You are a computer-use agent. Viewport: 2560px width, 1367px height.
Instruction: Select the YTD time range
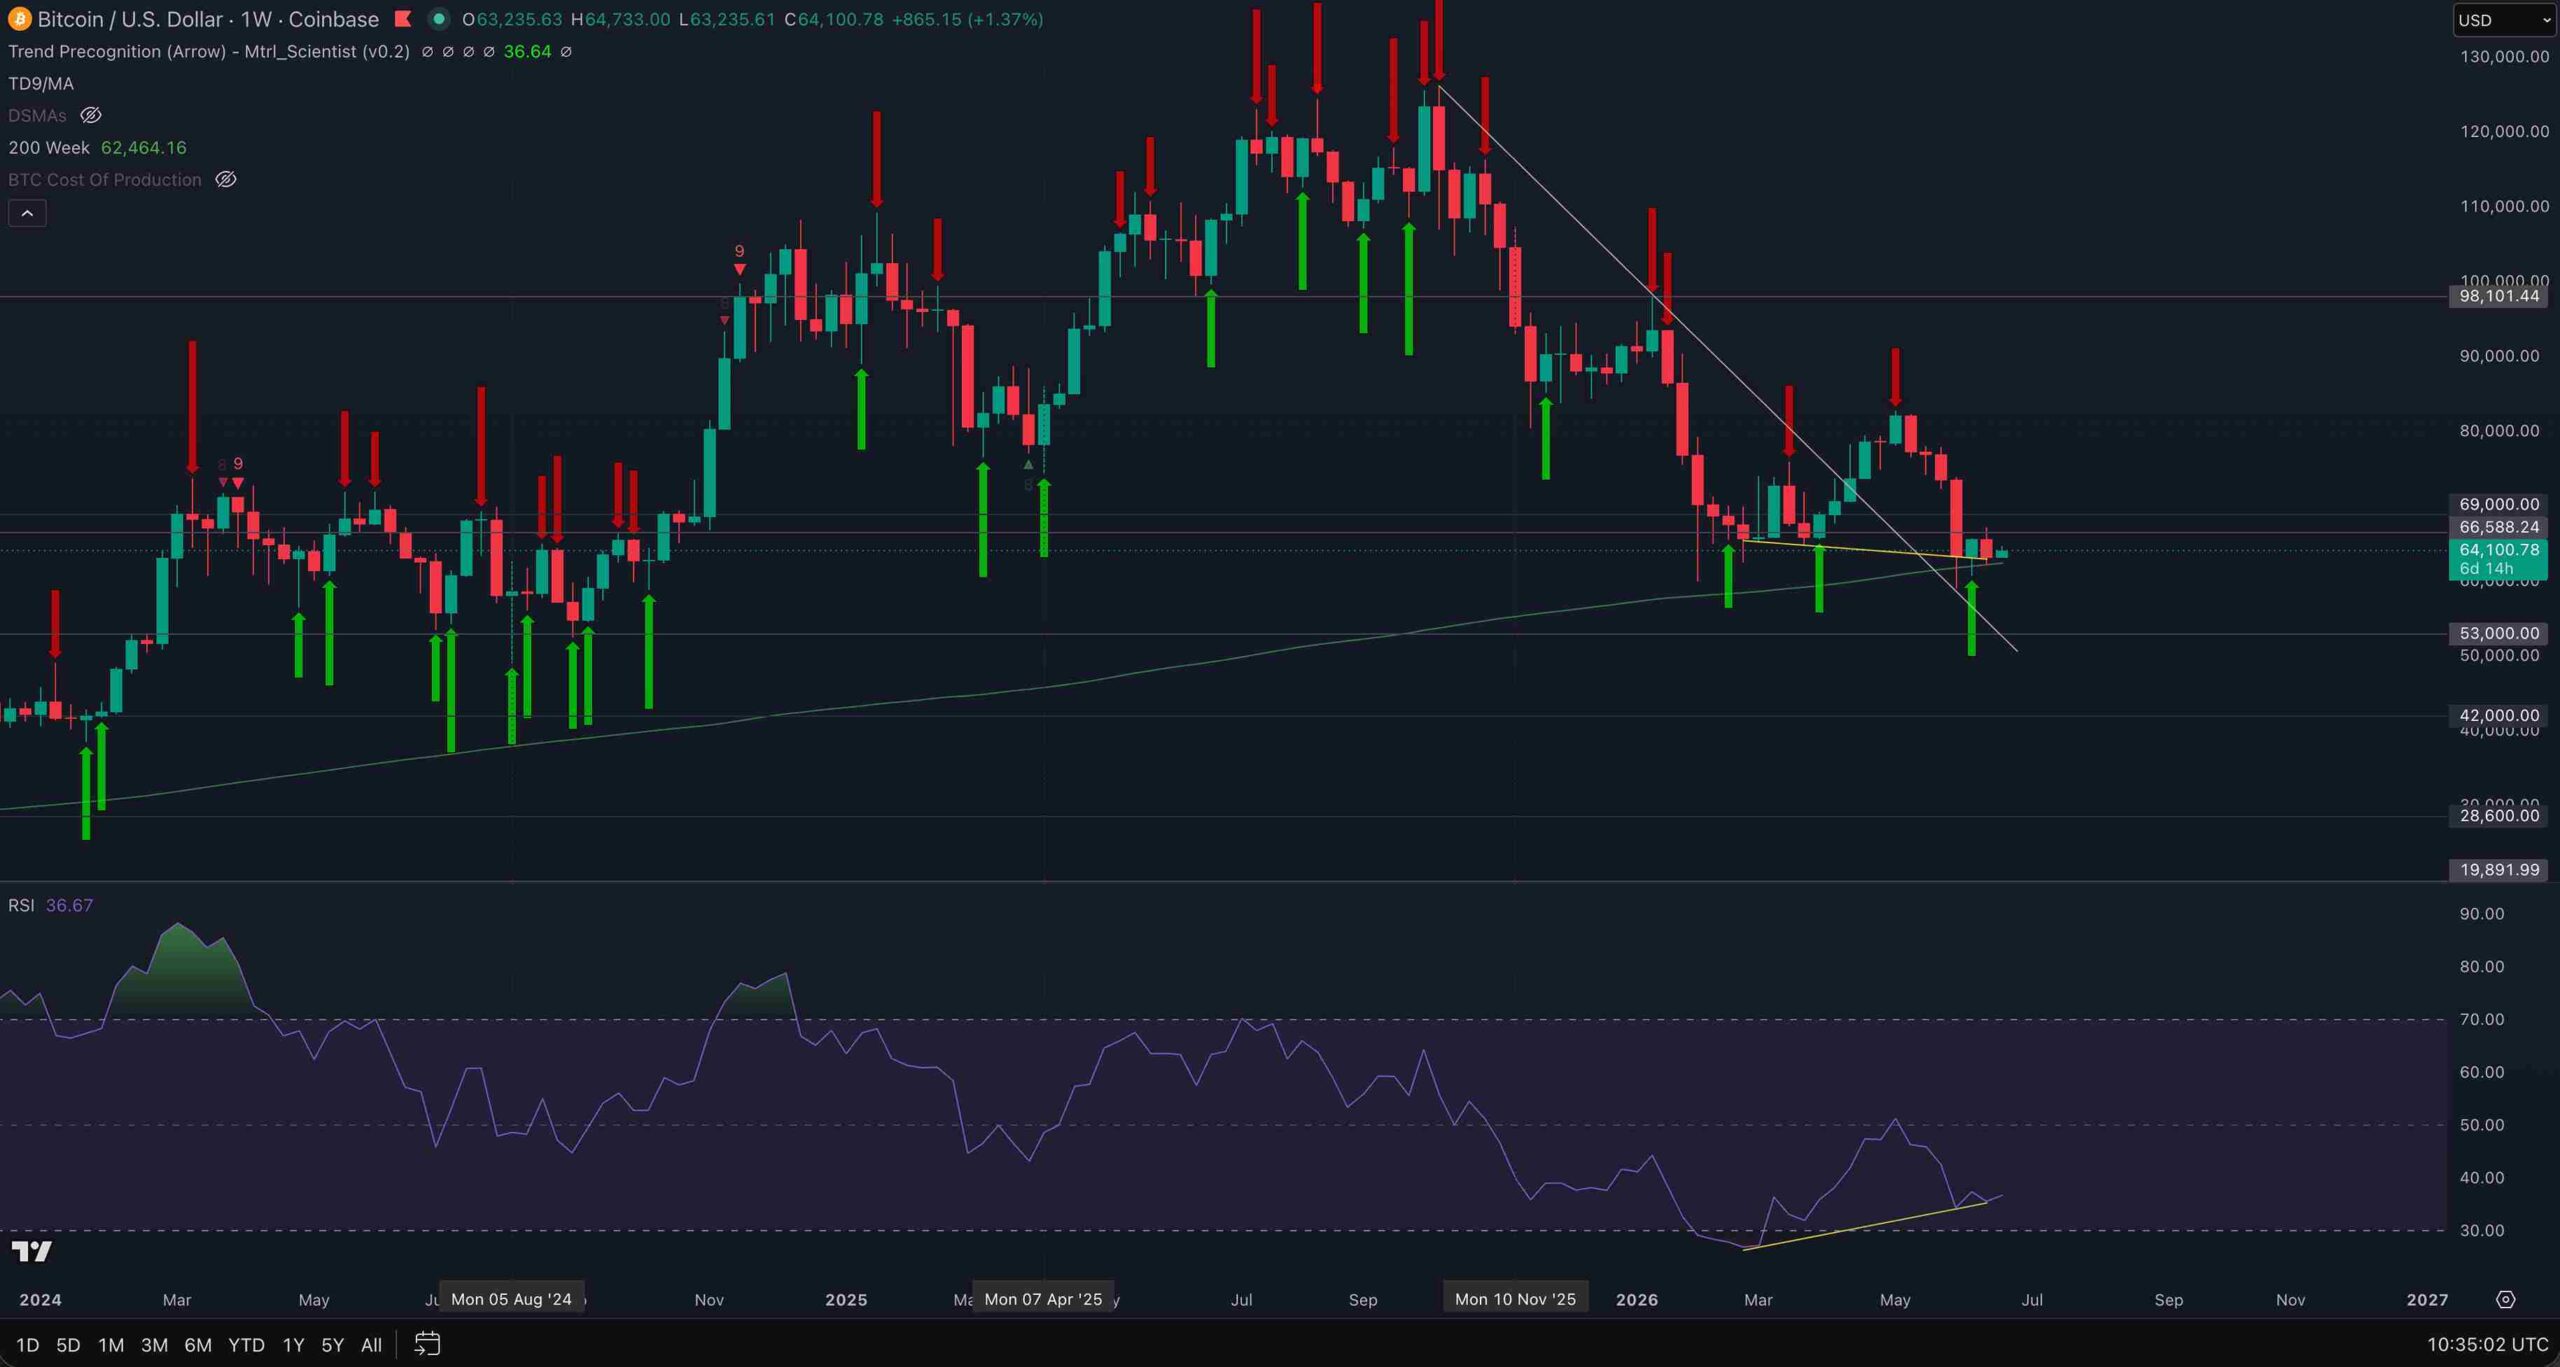coord(246,1345)
